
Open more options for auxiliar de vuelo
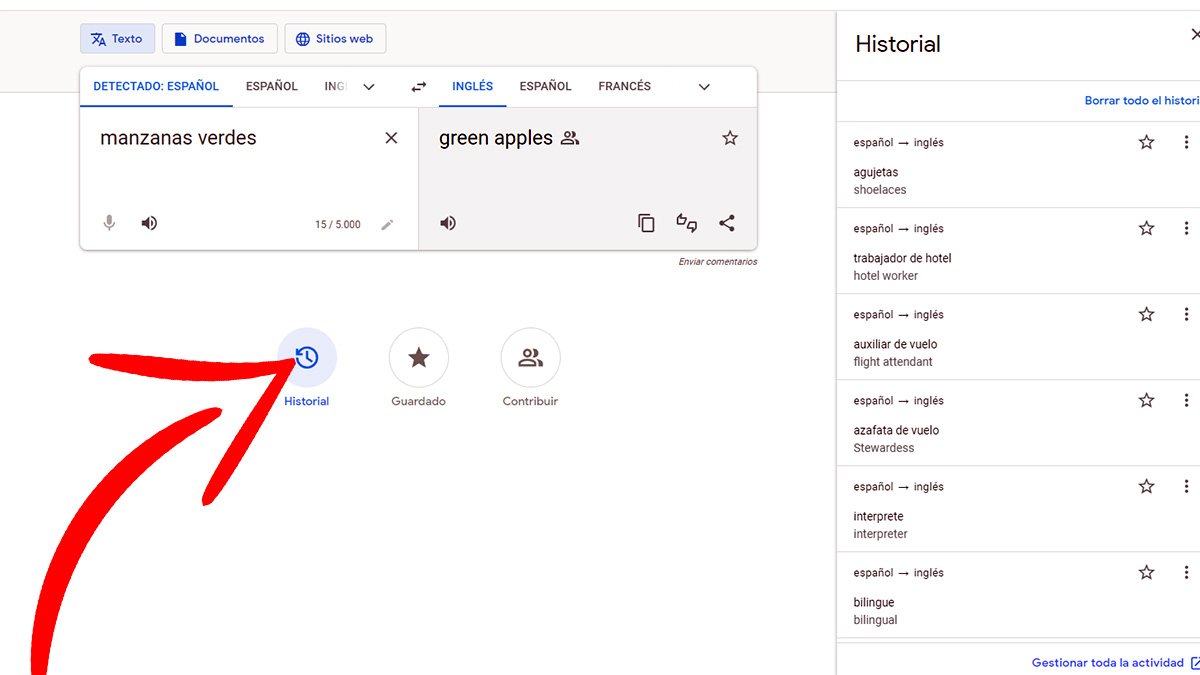tap(1186, 314)
